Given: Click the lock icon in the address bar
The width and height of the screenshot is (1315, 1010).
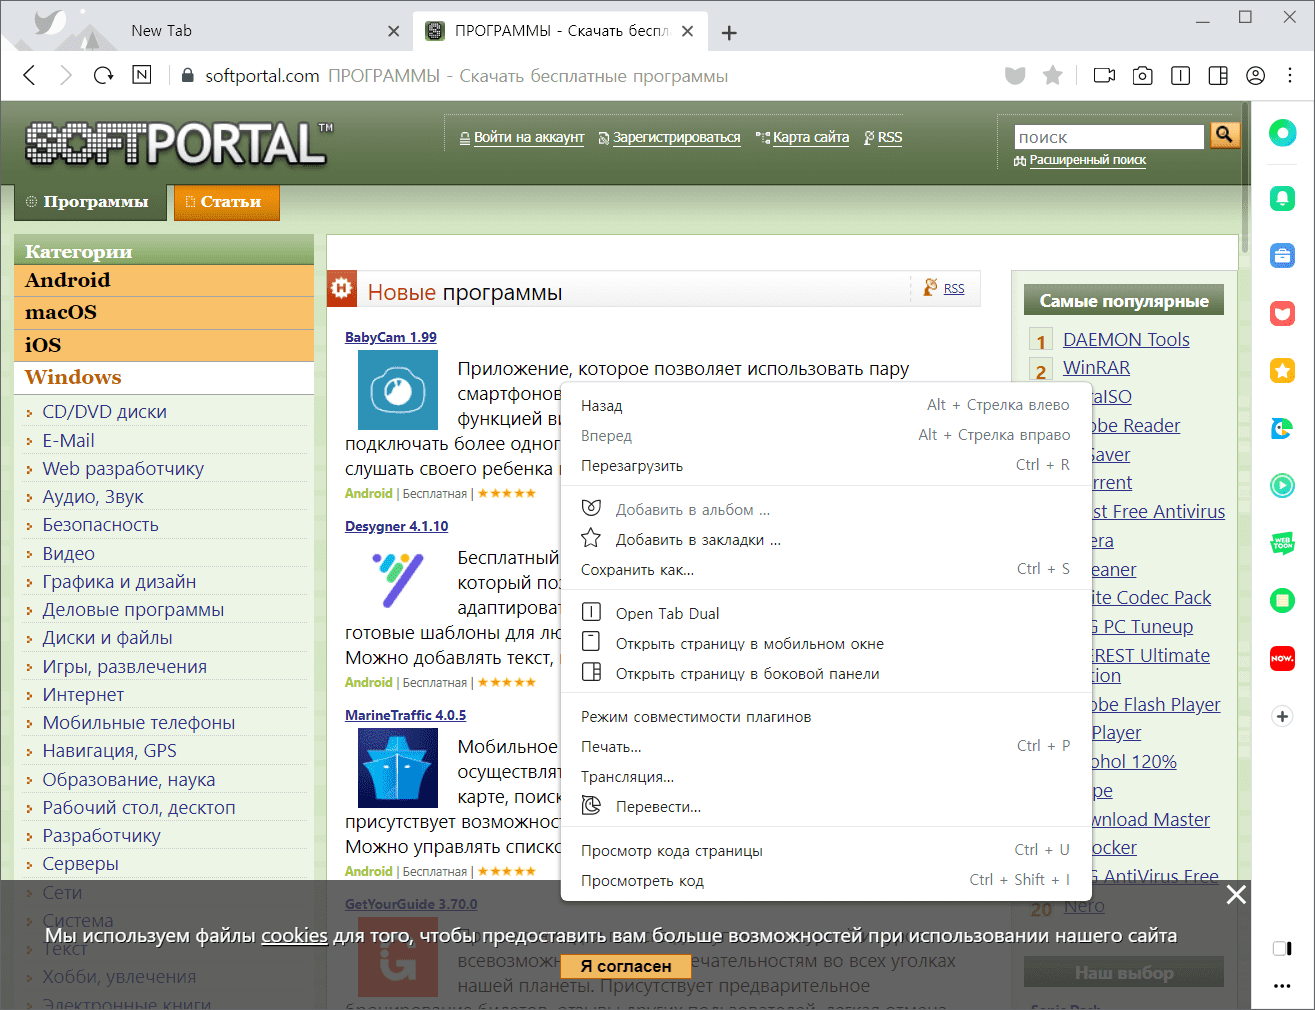Looking at the screenshot, I should (x=187, y=76).
